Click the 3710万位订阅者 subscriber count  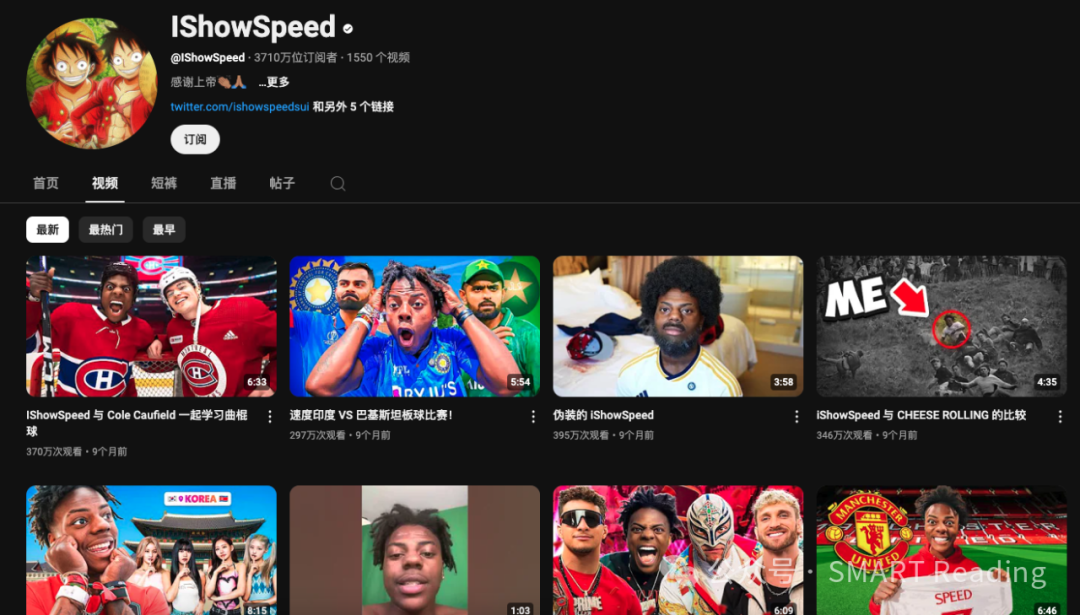[x=295, y=58]
